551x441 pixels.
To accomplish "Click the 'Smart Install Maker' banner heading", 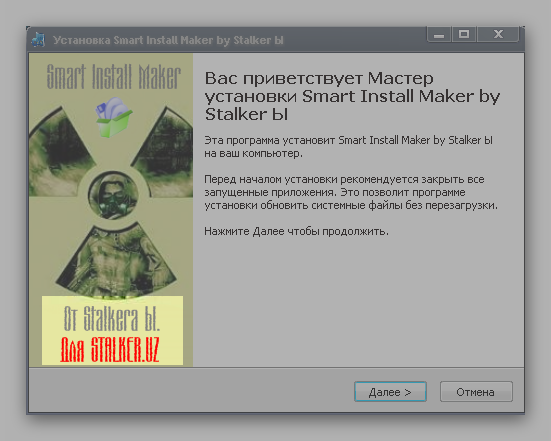I will 114,77.
